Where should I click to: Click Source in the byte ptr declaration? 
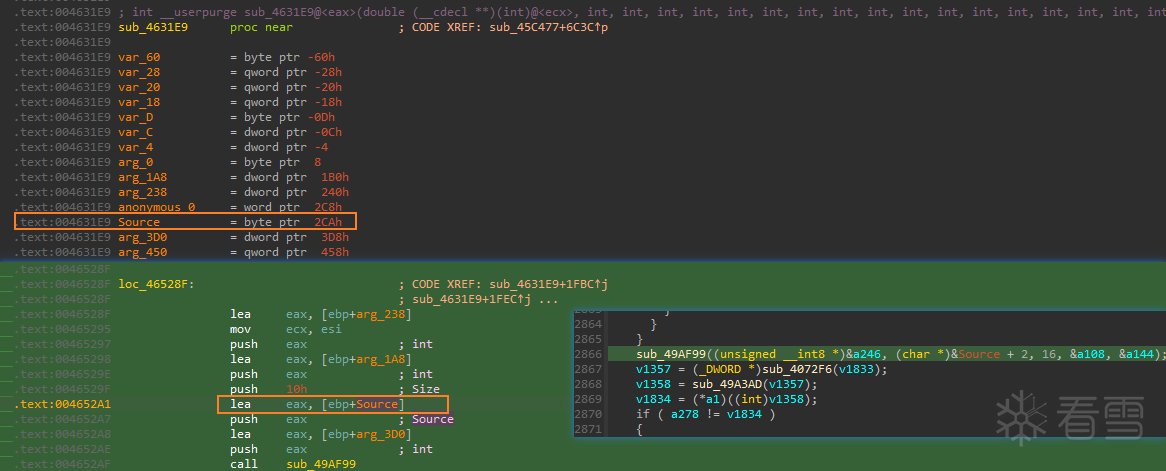click(138, 222)
